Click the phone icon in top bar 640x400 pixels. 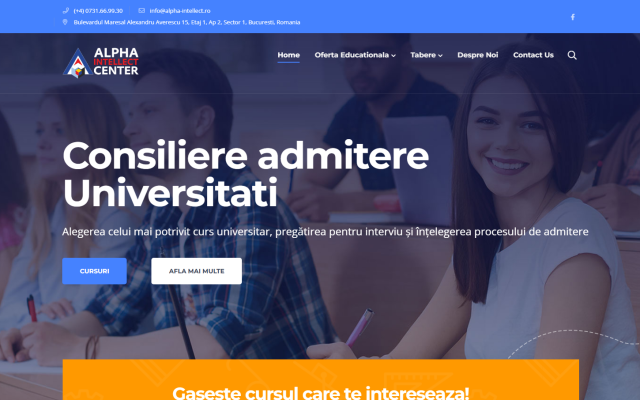tap(65, 11)
